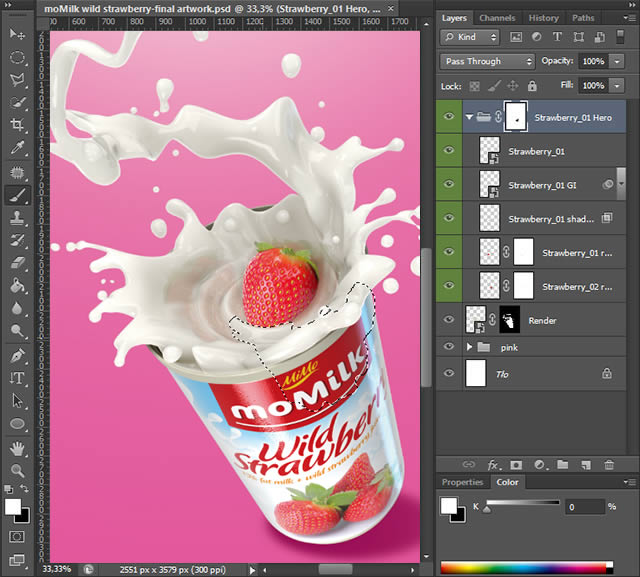640x577 pixels.
Task: Switch to the History tab
Action: coord(543,18)
